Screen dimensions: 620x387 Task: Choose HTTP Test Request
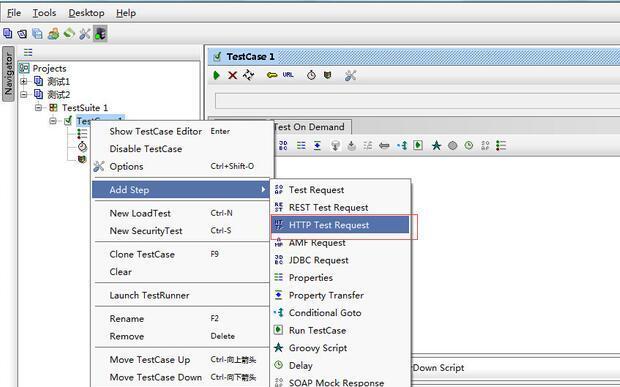pyautogui.click(x=341, y=225)
